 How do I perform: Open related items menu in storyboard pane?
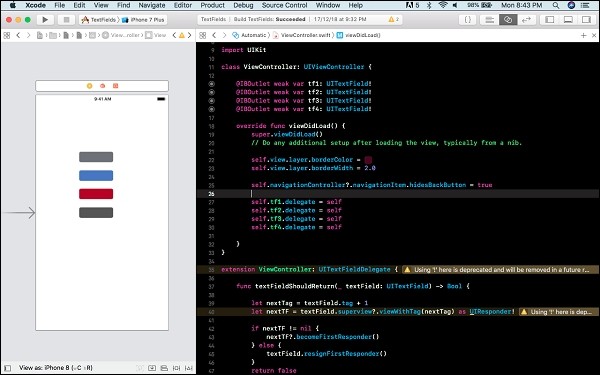[x=7, y=35]
